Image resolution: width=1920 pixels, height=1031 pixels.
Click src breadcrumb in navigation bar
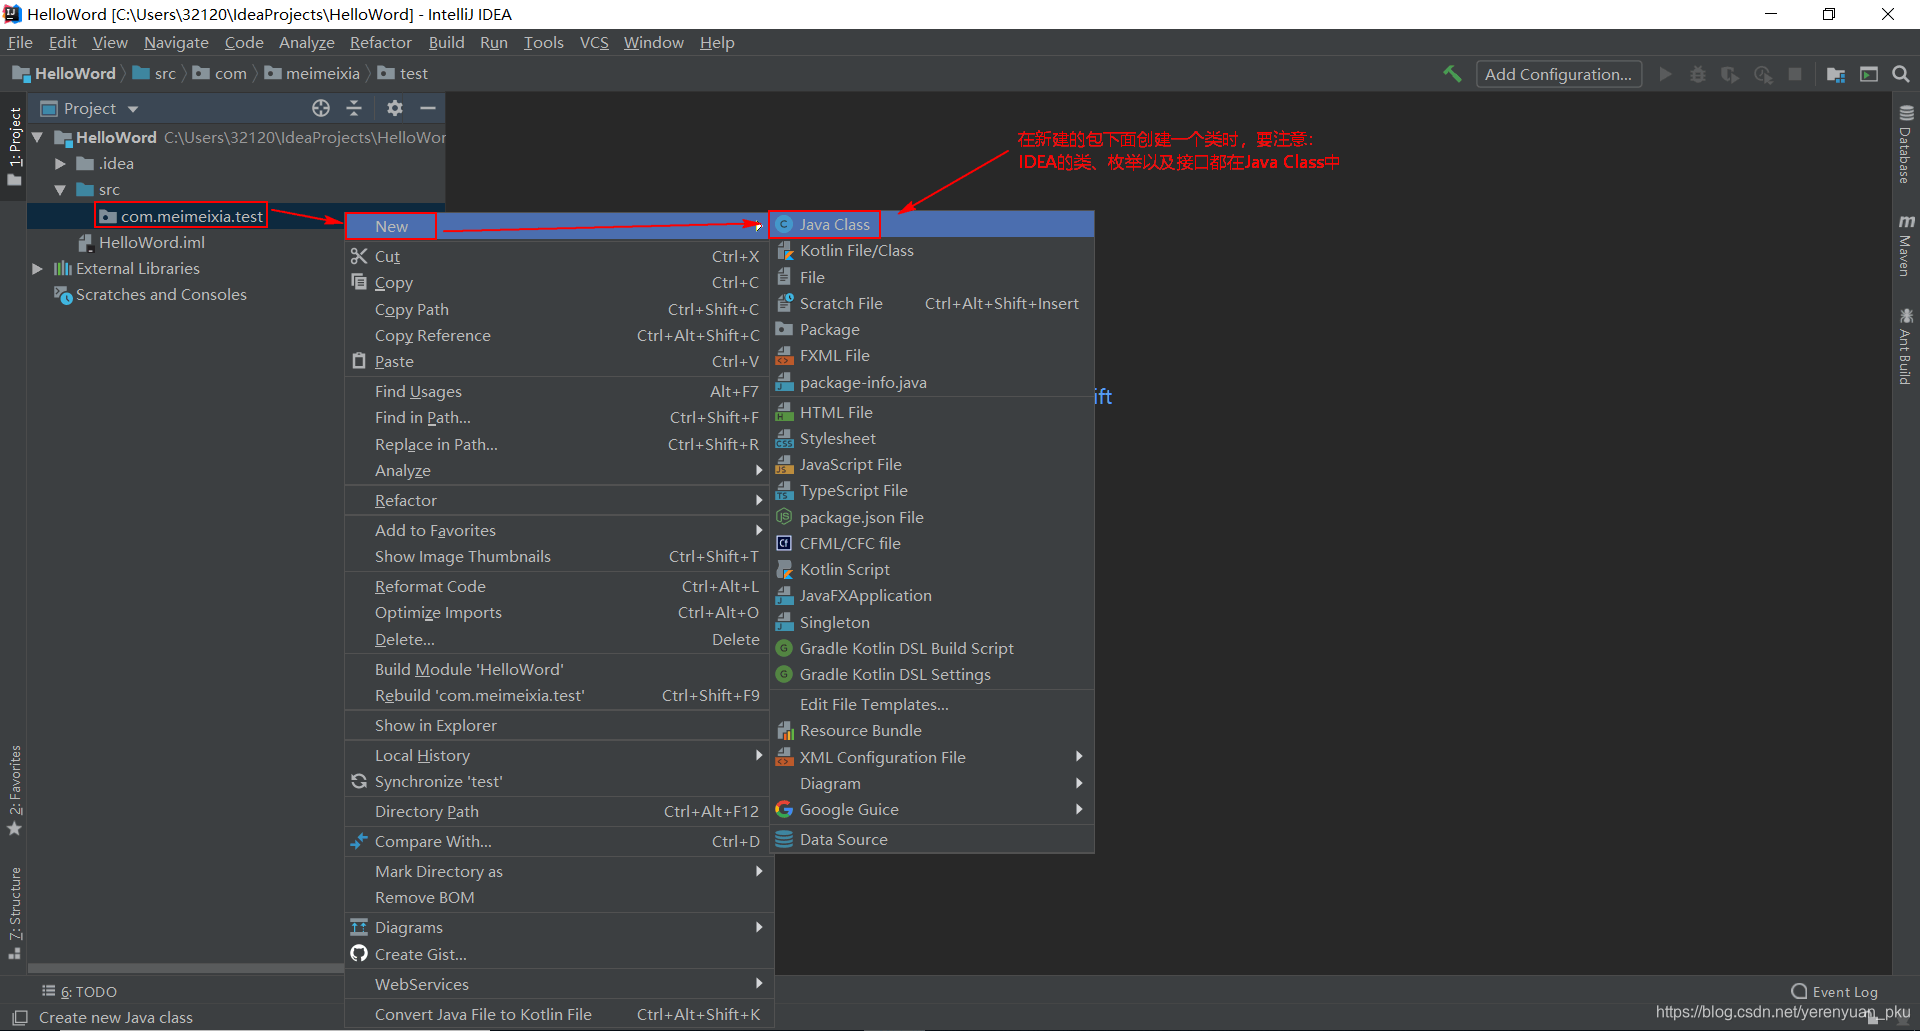click(x=154, y=73)
